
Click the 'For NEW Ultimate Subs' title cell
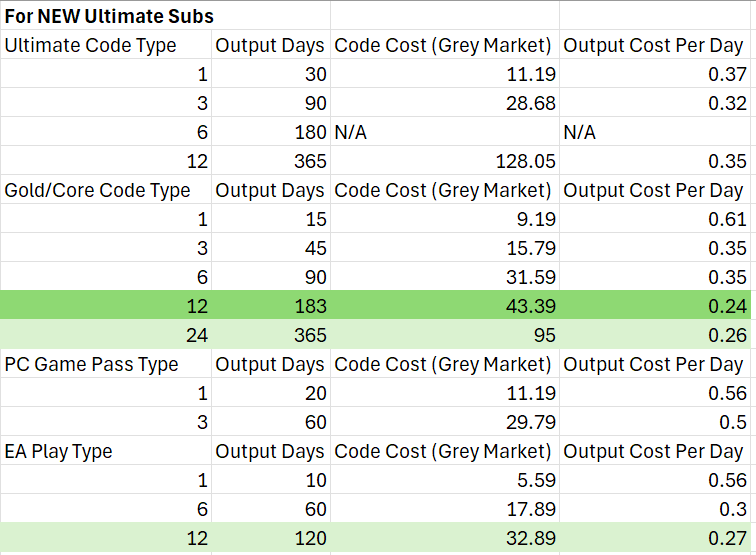point(109,17)
